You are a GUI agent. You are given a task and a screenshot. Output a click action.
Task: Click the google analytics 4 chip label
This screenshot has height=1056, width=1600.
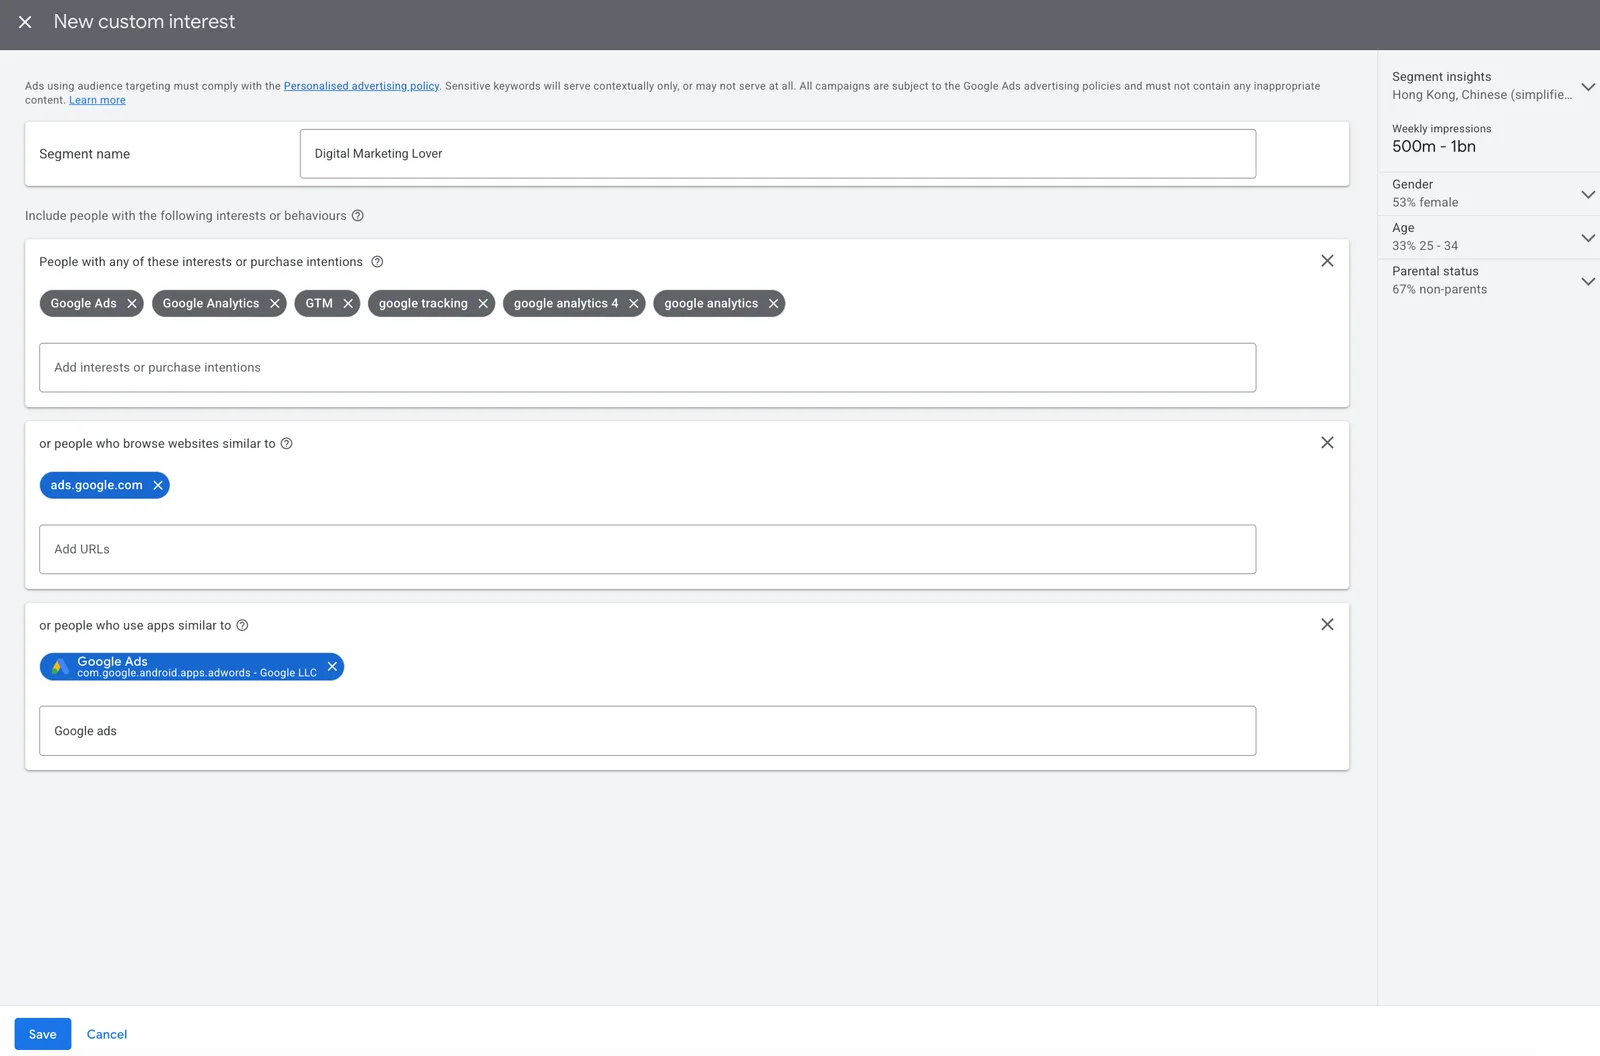(x=566, y=304)
